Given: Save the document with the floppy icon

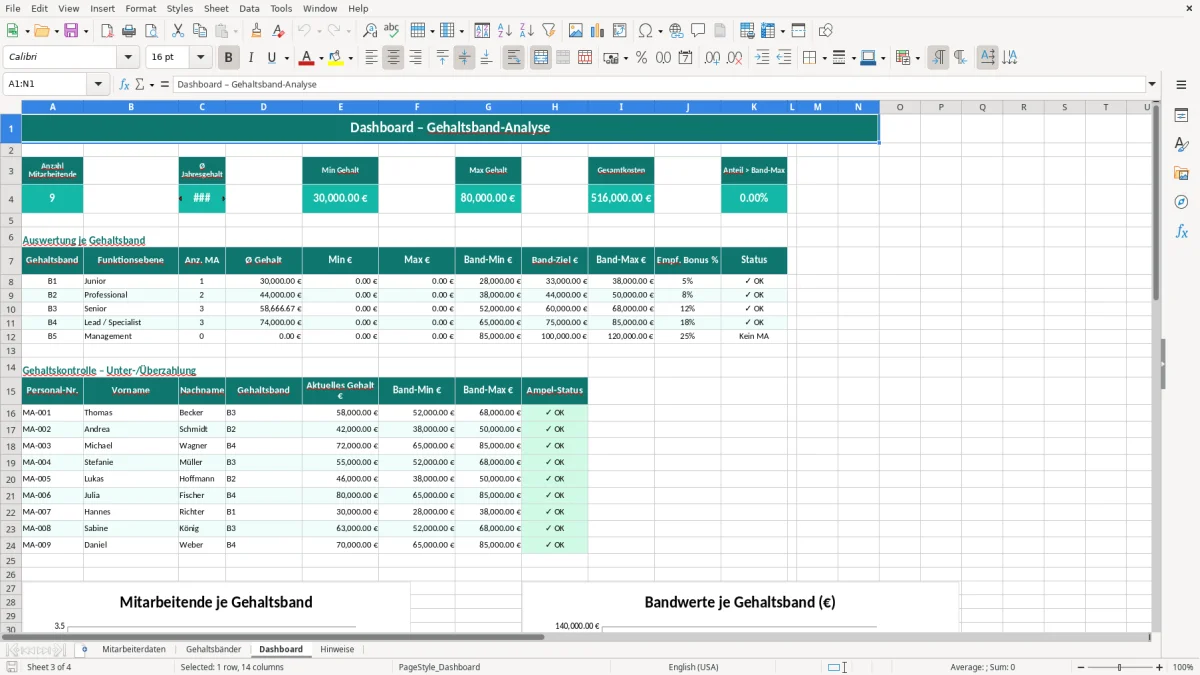Looking at the screenshot, I should pos(71,31).
